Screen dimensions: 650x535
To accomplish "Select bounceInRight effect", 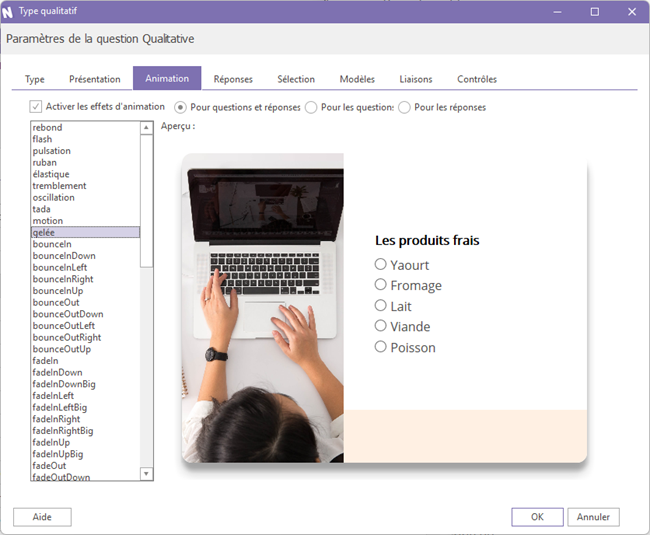I will click(x=86, y=279).
